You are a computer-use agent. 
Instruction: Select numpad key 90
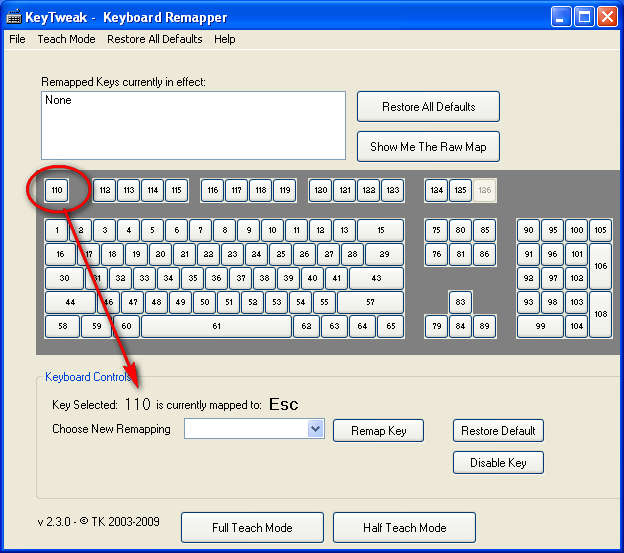(x=528, y=230)
